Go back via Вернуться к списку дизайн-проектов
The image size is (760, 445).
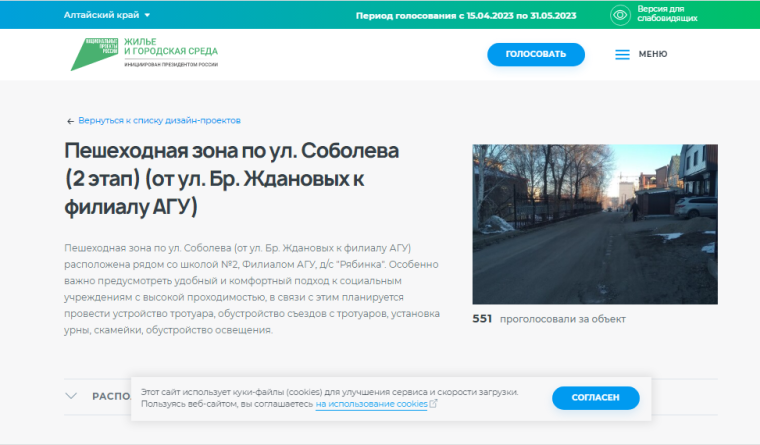(x=159, y=120)
